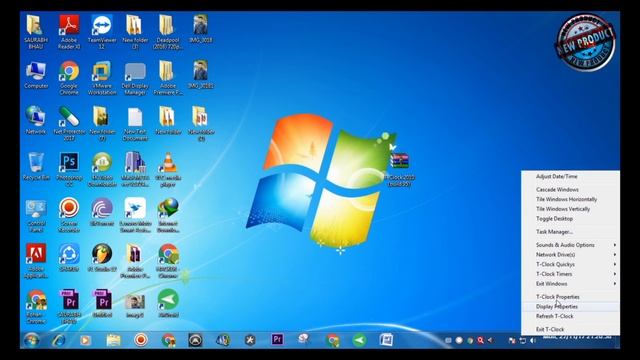
Task: Launch TeamViewer 12 from the desktop
Action: point(102,32)
